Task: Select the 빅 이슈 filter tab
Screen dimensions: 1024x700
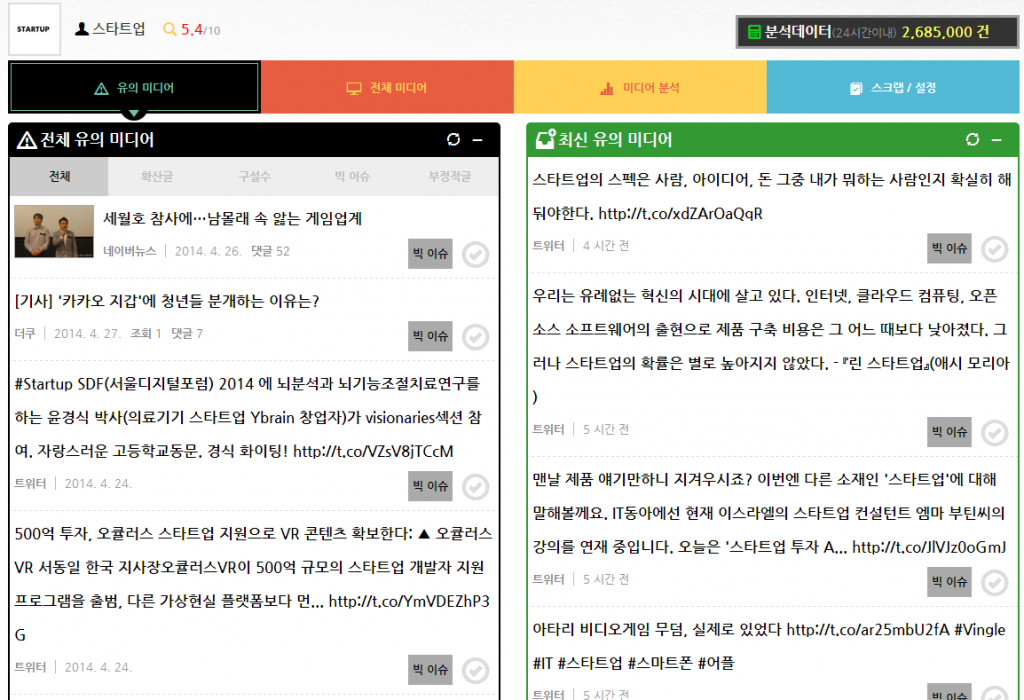Action: point(352,176)
